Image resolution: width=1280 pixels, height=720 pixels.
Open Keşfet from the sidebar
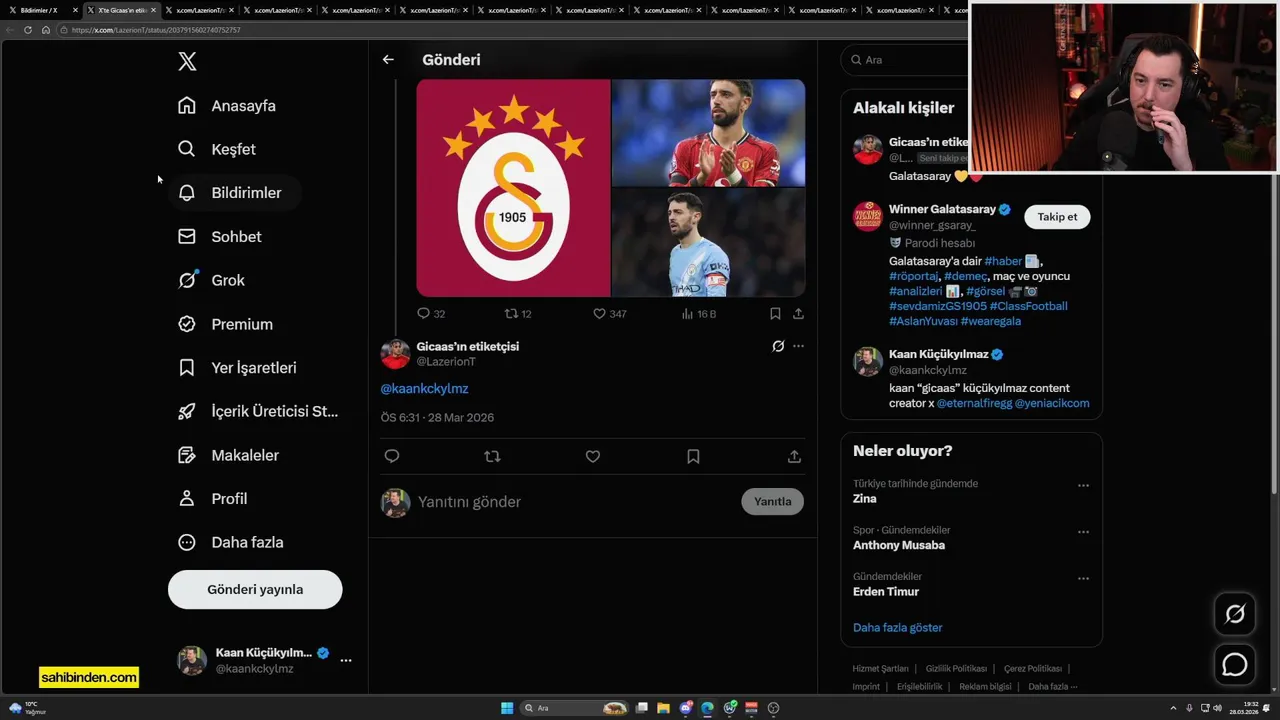(x=217, y=149)
